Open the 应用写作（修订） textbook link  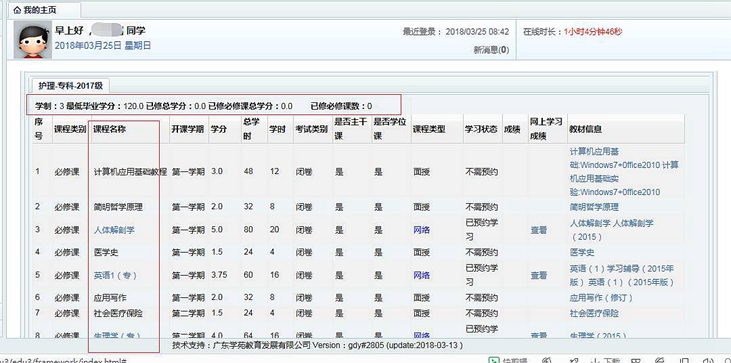click(601, 298)
